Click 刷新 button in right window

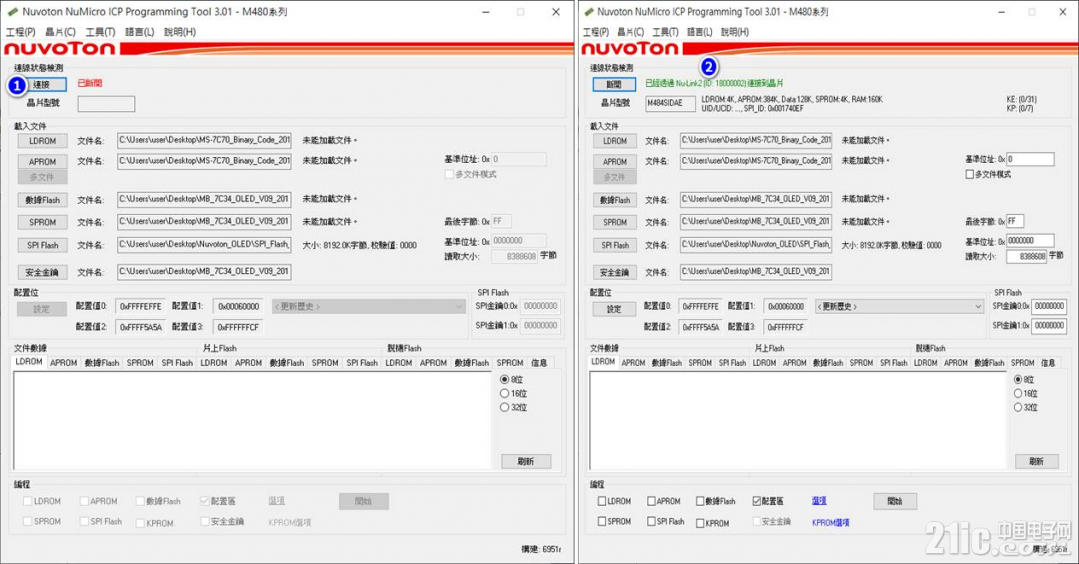(x=1036, y=462)
